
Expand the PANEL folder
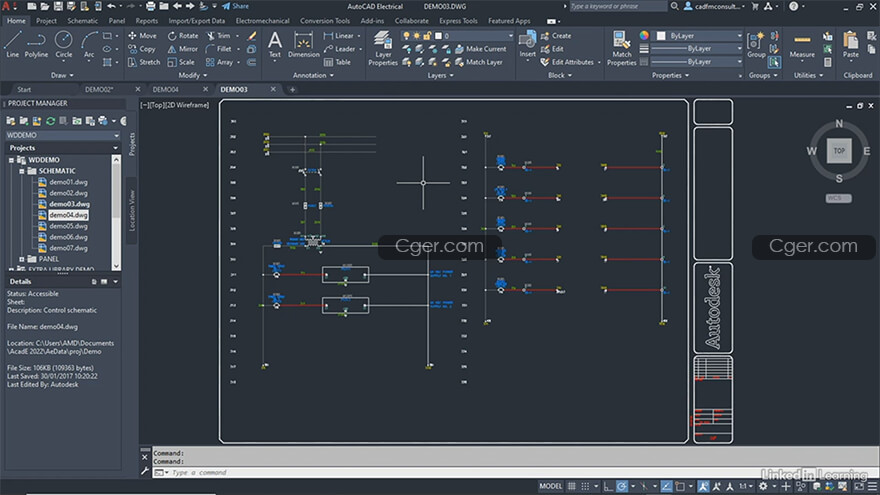point(22,259)
